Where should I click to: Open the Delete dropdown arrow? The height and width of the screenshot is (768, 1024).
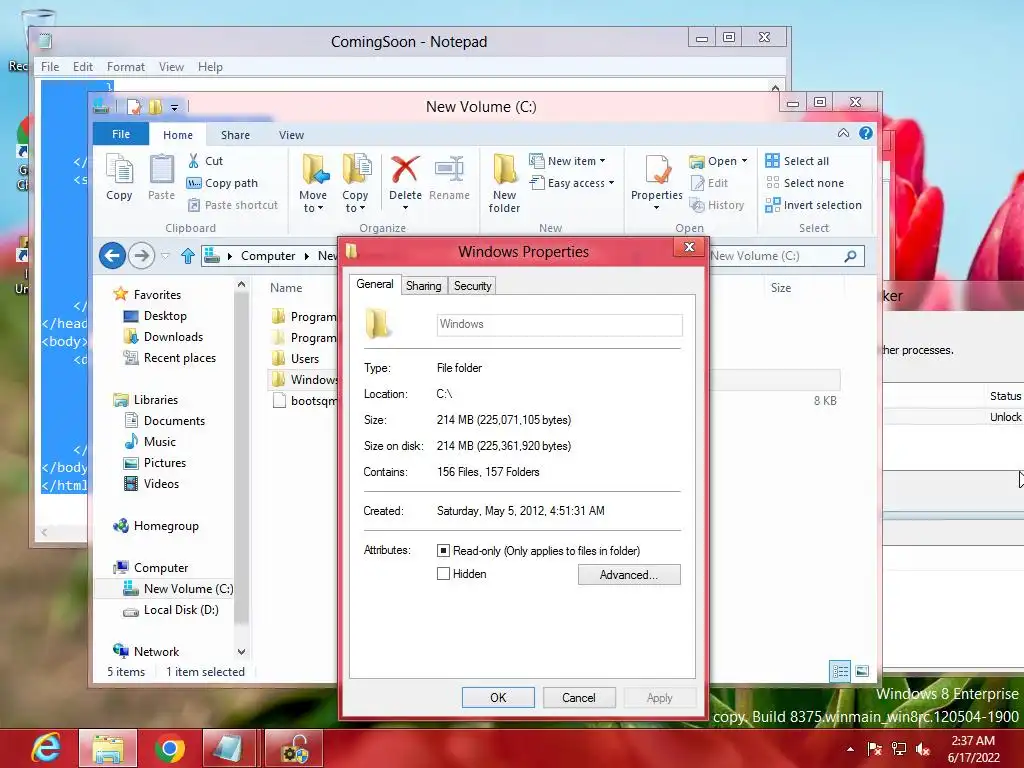[x=406, y=208]
